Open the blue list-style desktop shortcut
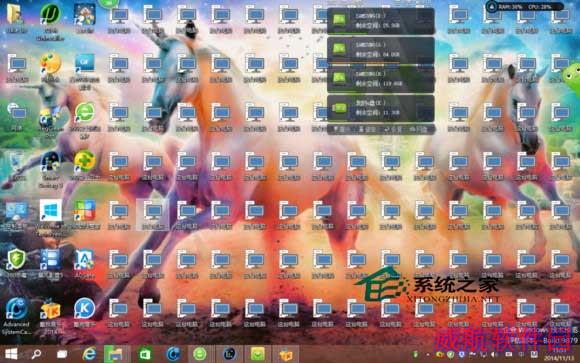 click(x=50, y=260)
